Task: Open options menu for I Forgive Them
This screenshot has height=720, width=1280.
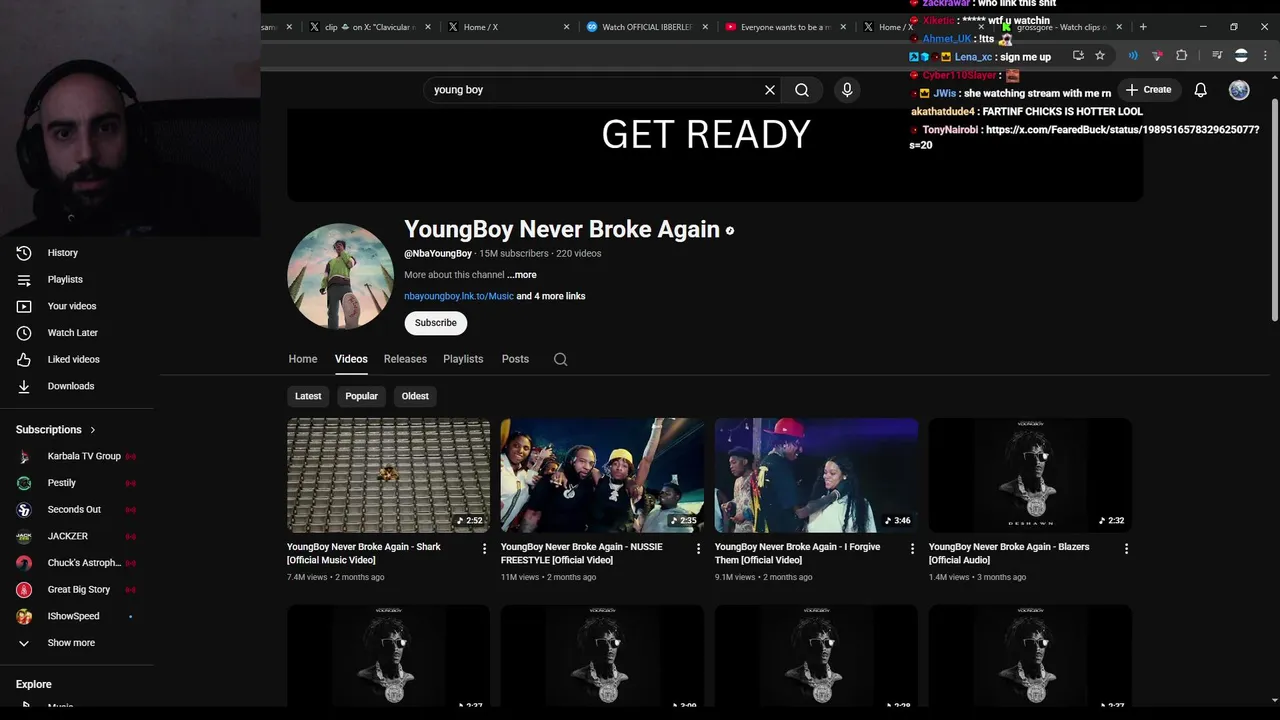Action: tap(912, 549)
